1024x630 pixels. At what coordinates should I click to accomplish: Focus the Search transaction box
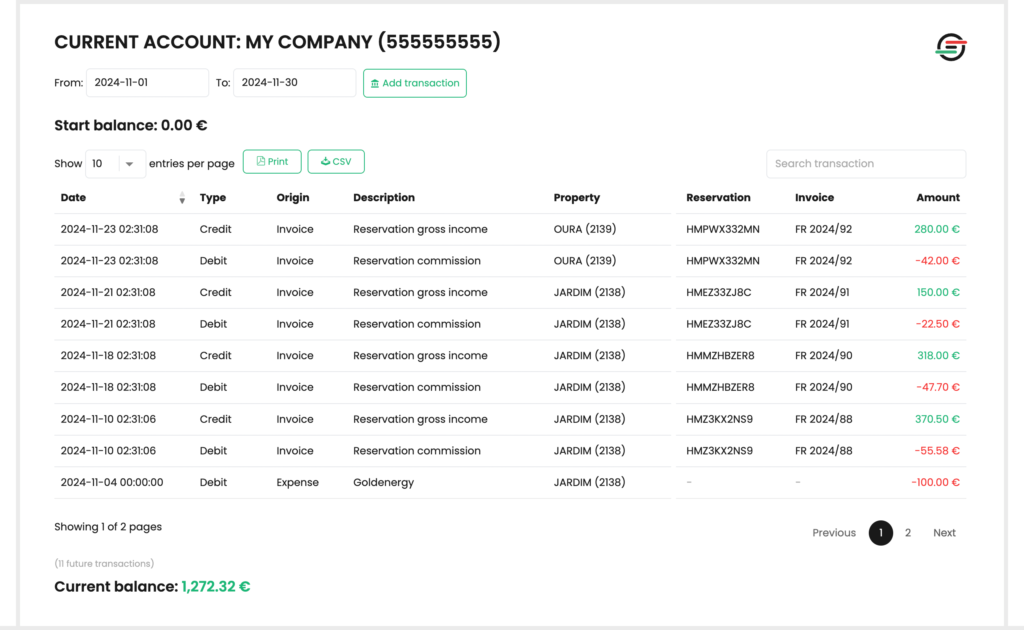pyautogui.click(x=866, y=164)
